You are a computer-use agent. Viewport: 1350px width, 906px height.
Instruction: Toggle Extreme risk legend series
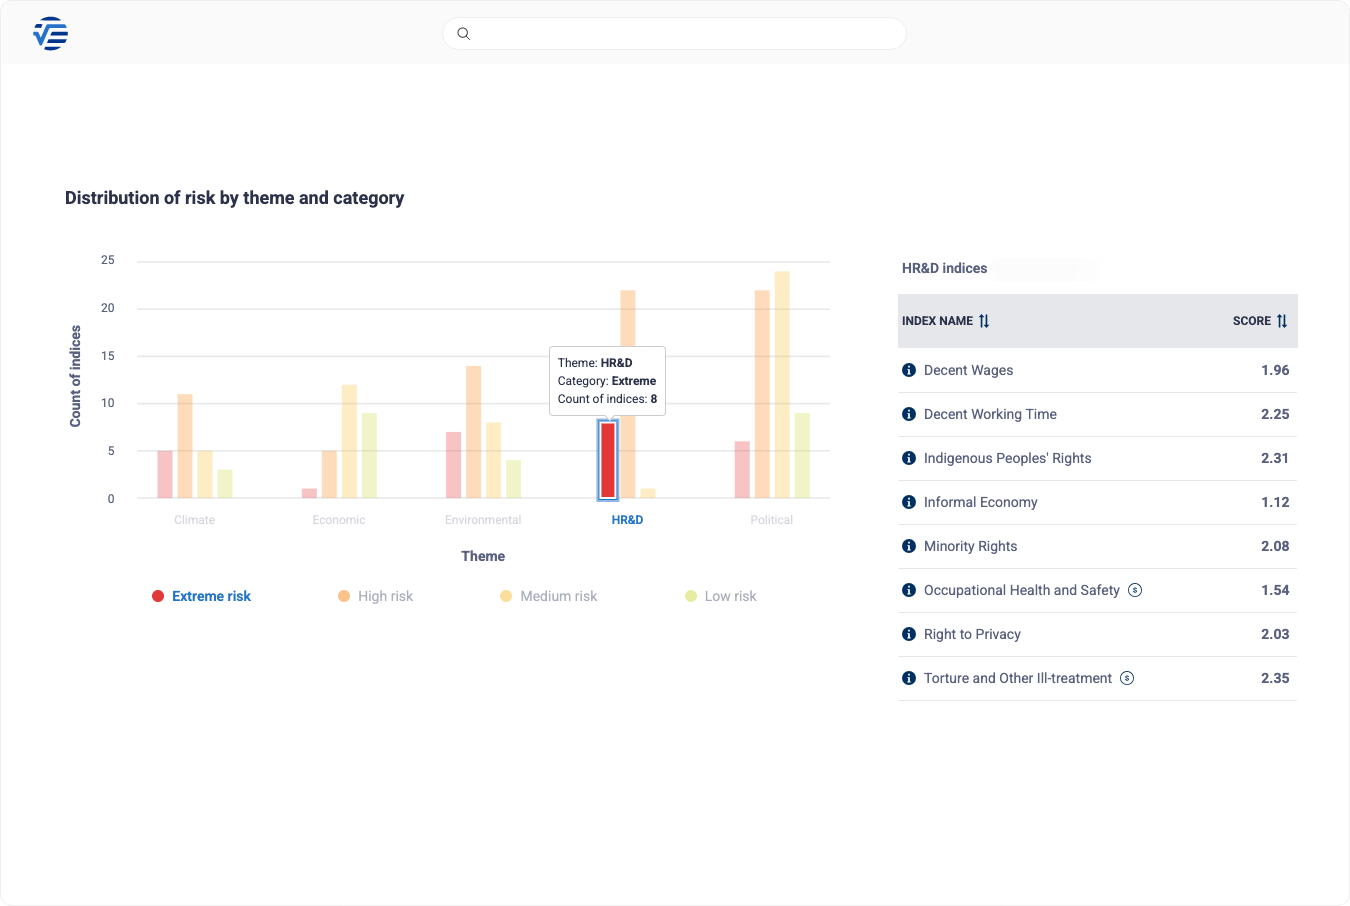point(201,596)
